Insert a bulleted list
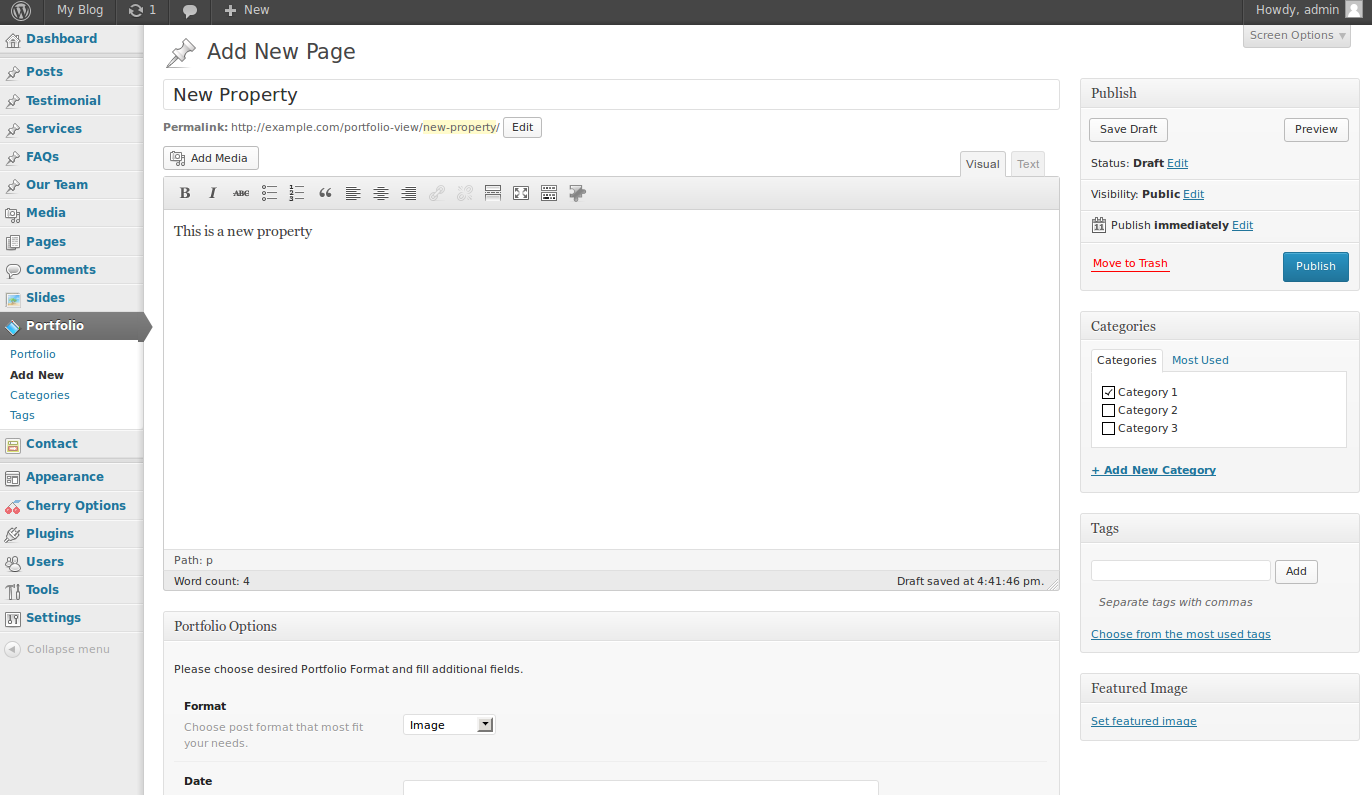The height and width of the screenshot is (795, 1372). (x=269, y=193)
